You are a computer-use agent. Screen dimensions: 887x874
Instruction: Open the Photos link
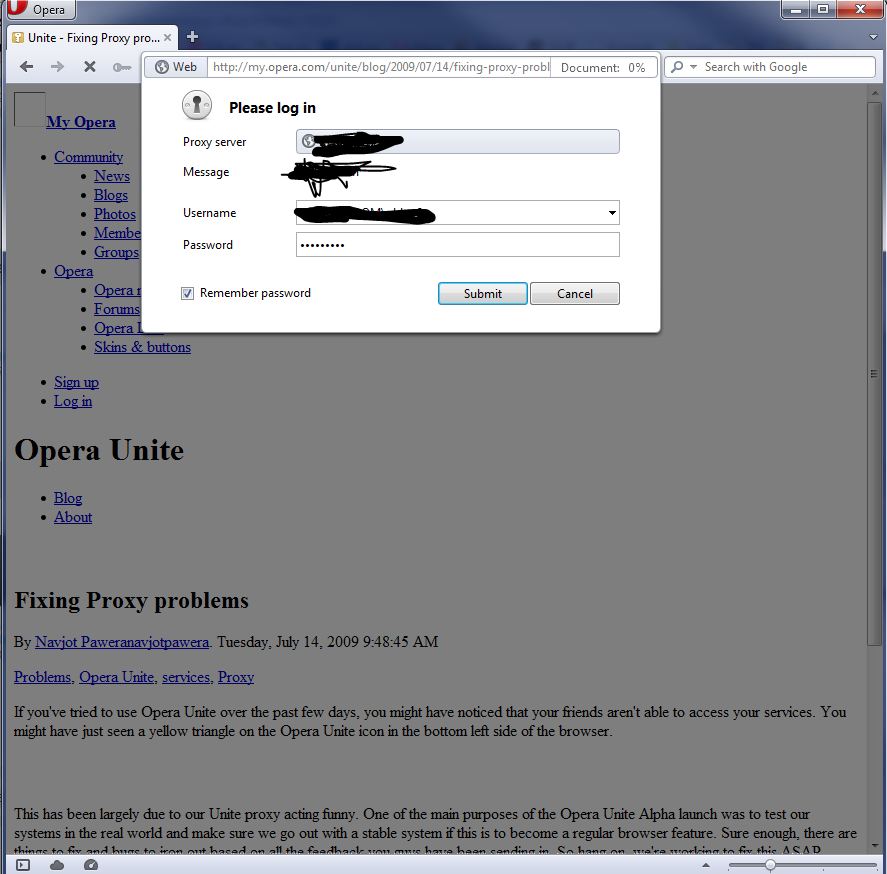coord(115,214)
